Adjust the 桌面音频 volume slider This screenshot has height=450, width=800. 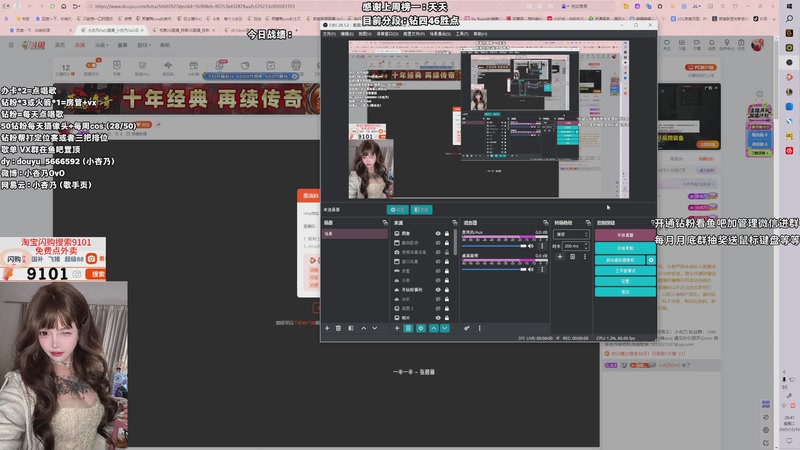[x=494, y=269]
